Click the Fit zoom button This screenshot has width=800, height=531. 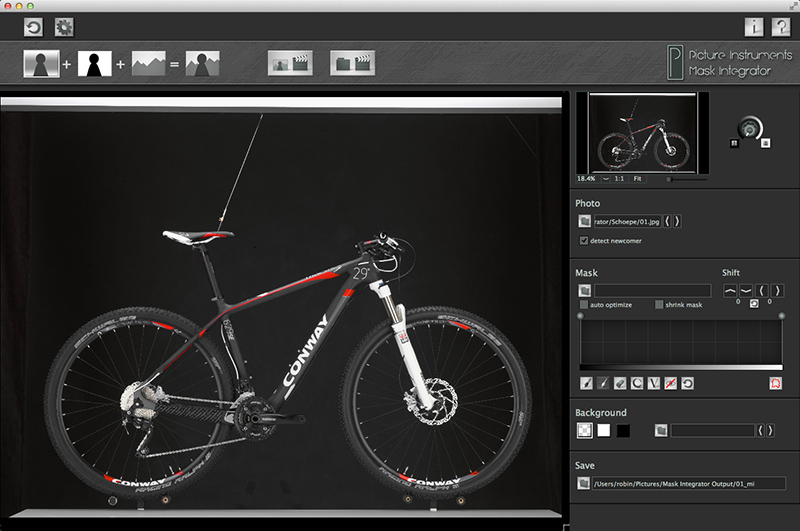(x=638, y=179)
